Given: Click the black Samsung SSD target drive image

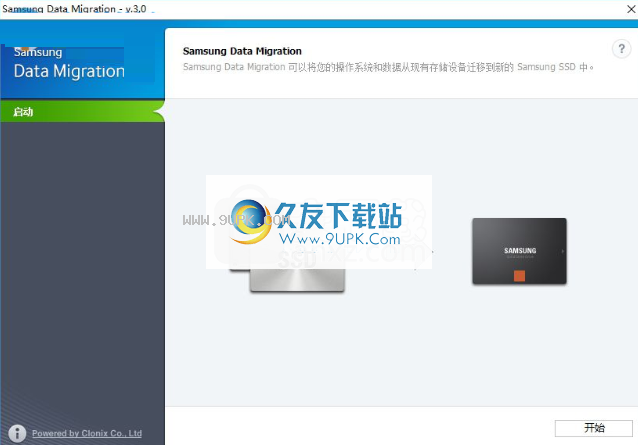Looking at the screenshot, I should pos(519,251).
